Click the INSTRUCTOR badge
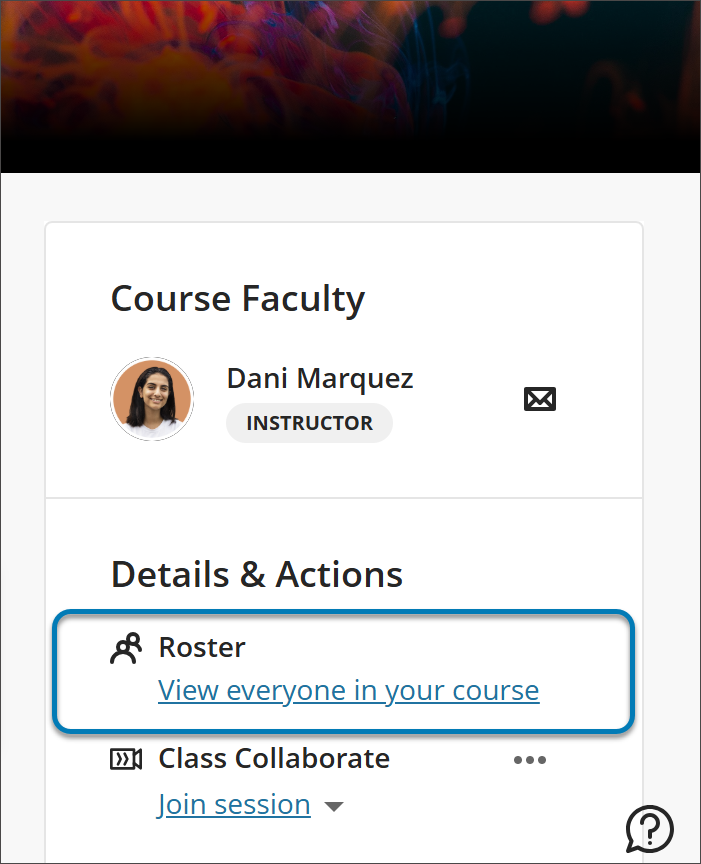Viewport: 701px width, 864px height. pyautogui.click(x=309, y=422)
